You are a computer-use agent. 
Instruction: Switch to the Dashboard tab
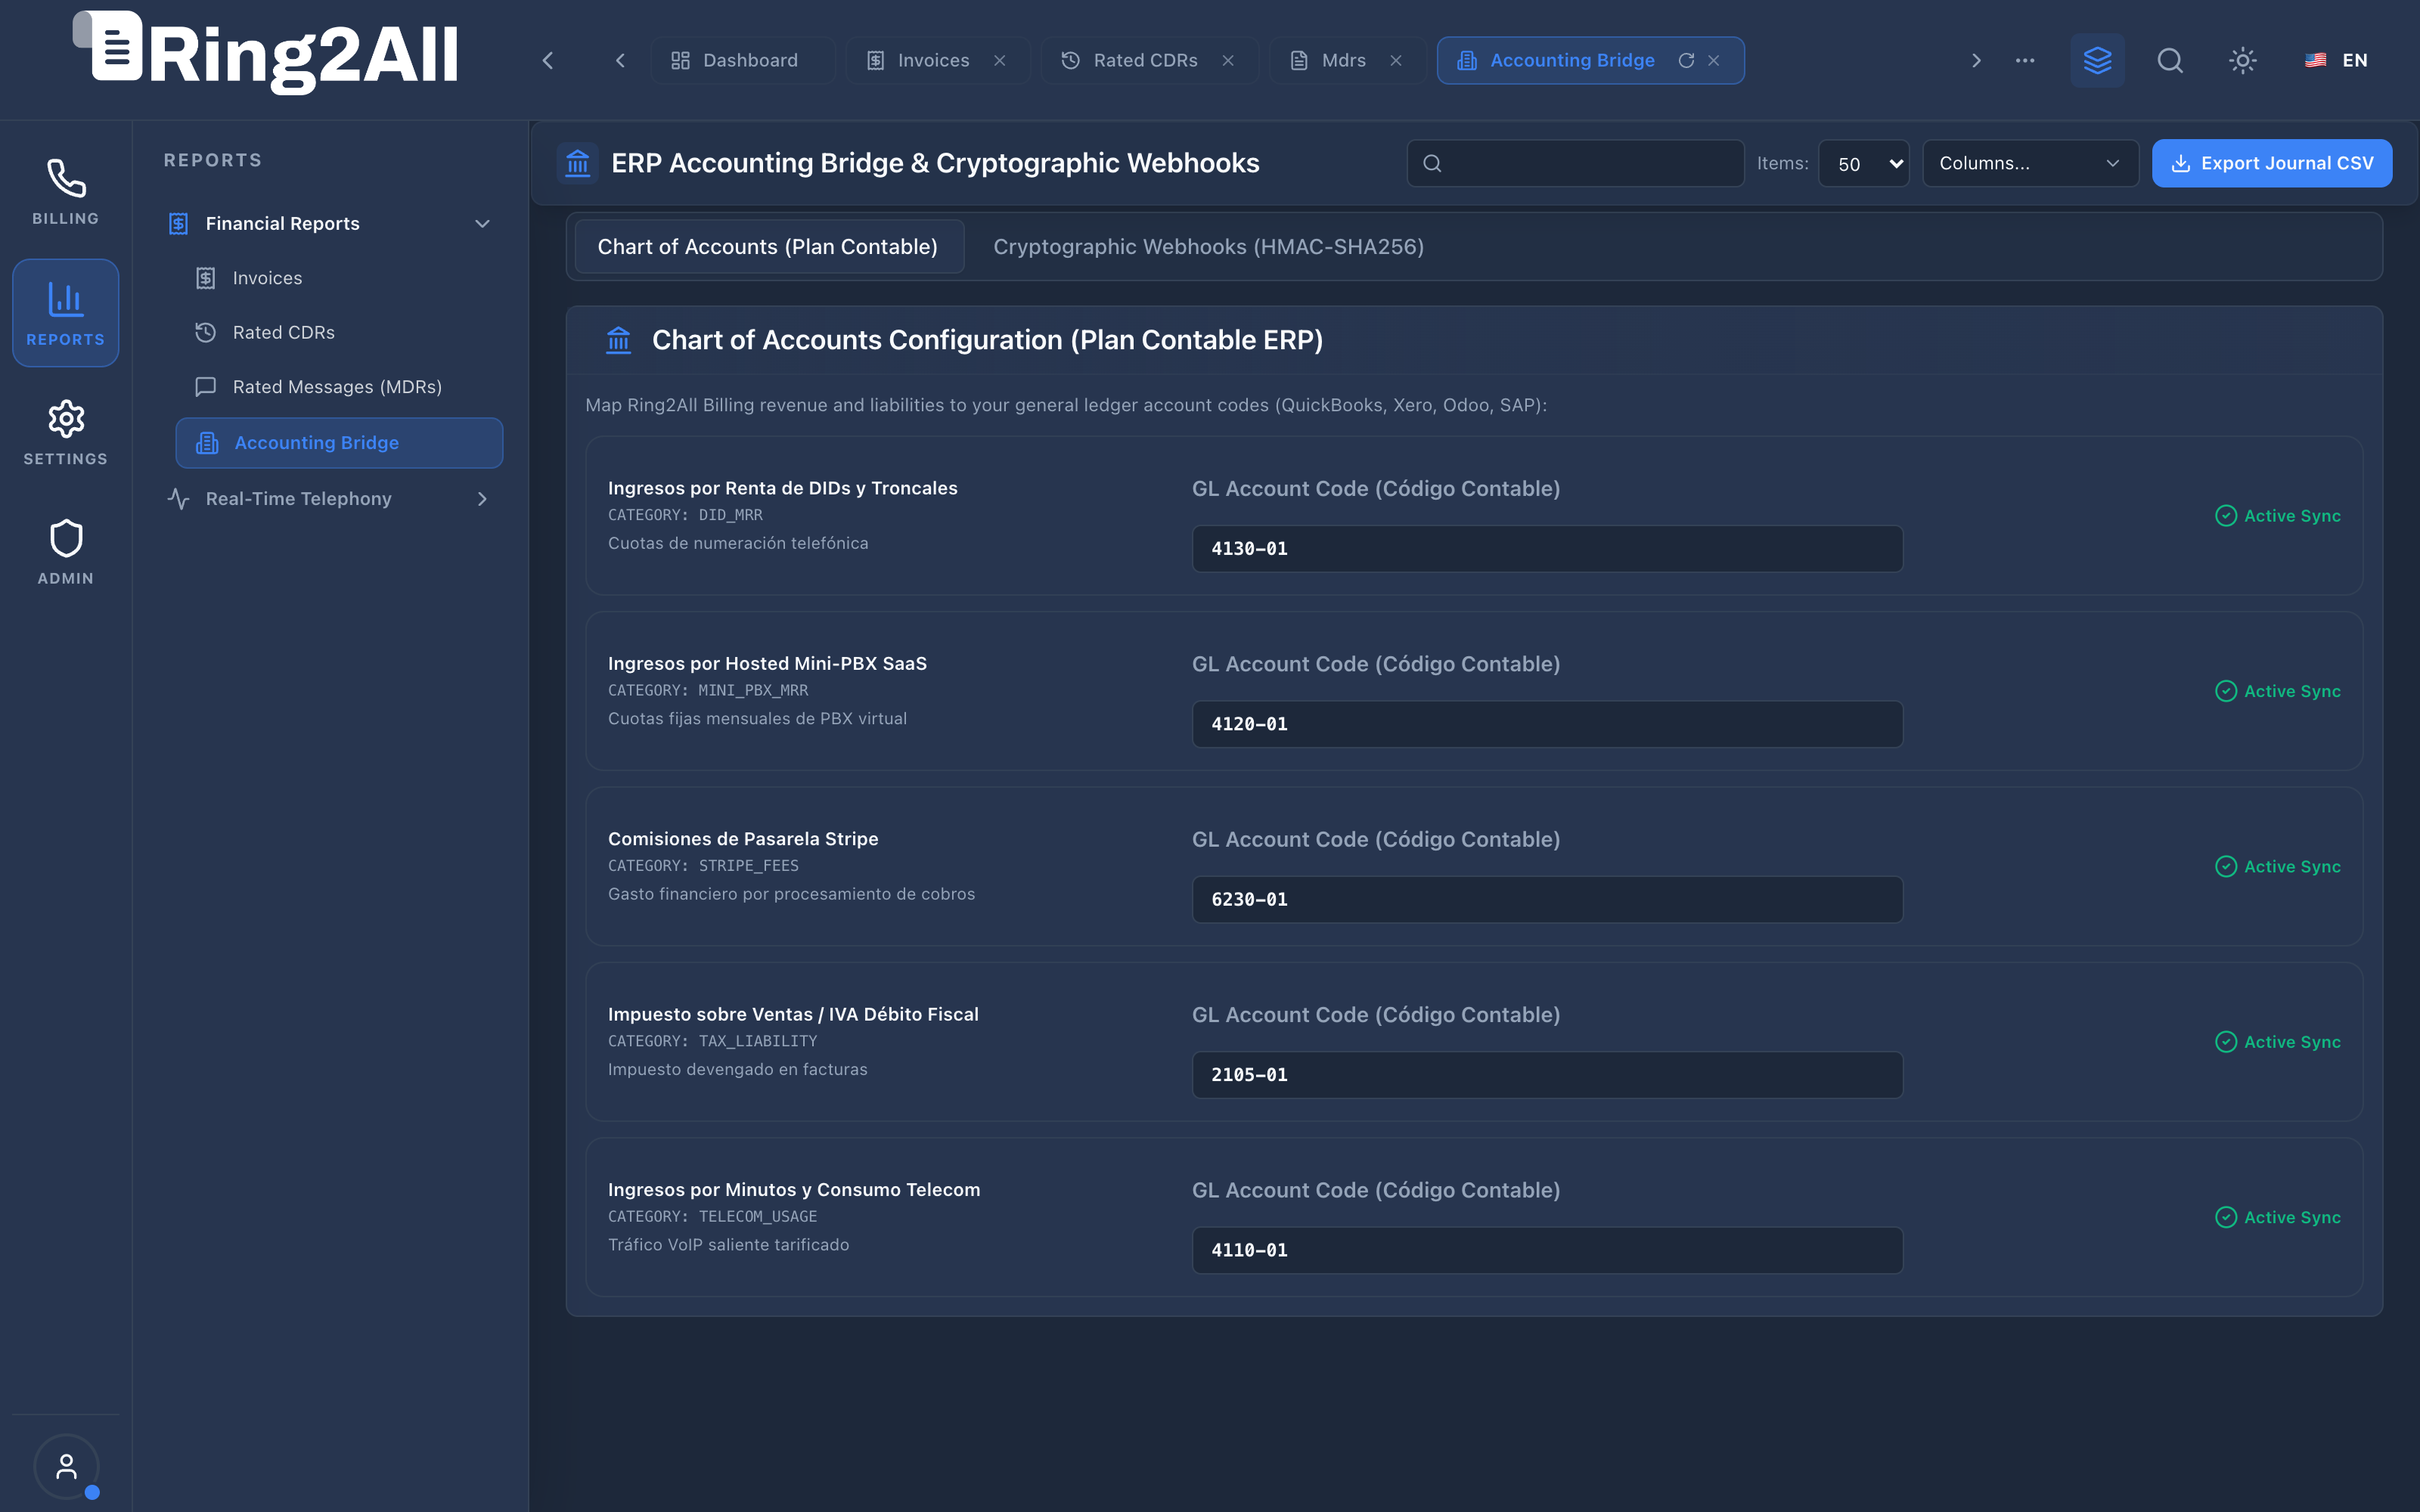point(742,60)
